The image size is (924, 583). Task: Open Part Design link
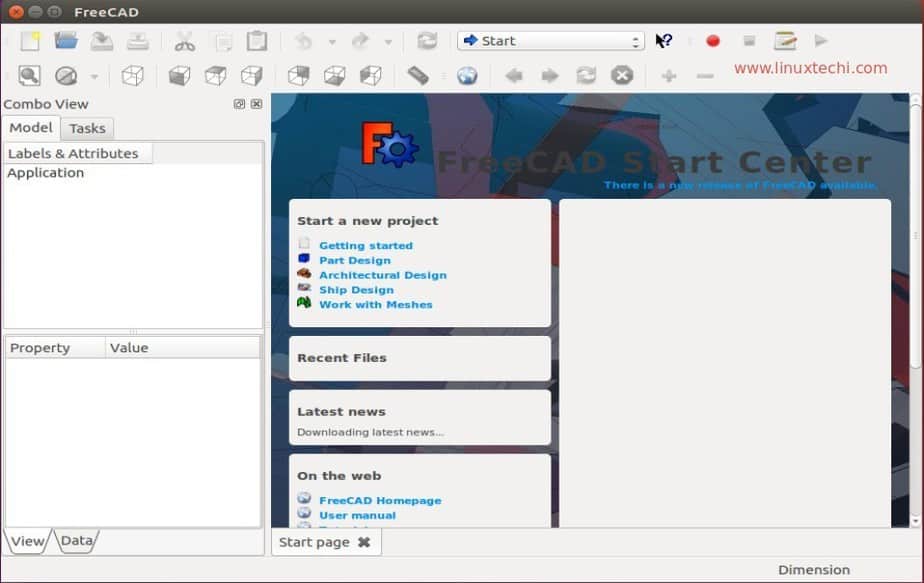tap(355, 261)
